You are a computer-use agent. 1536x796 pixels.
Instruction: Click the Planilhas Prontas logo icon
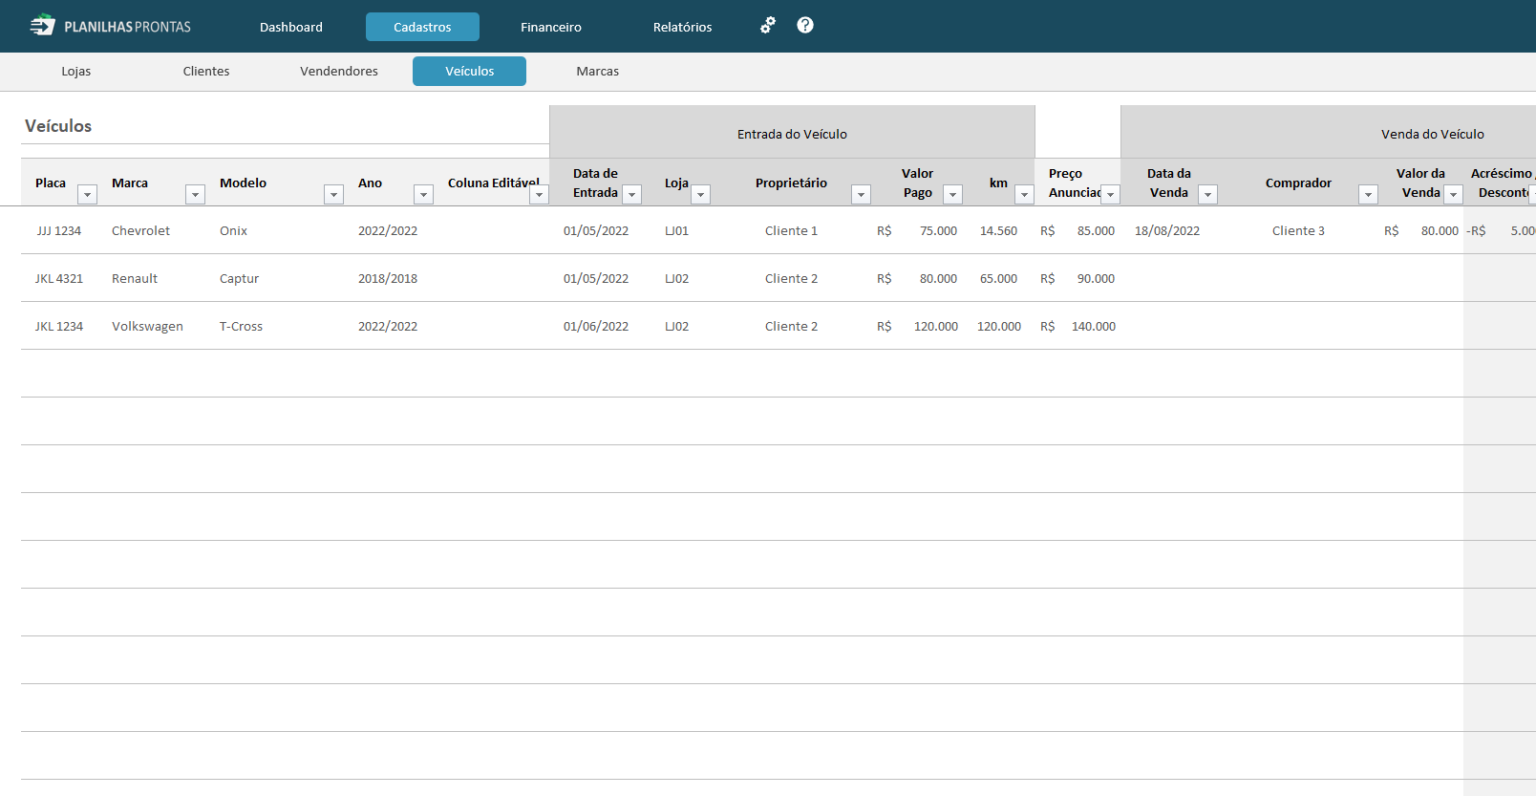tap(42, 25)
